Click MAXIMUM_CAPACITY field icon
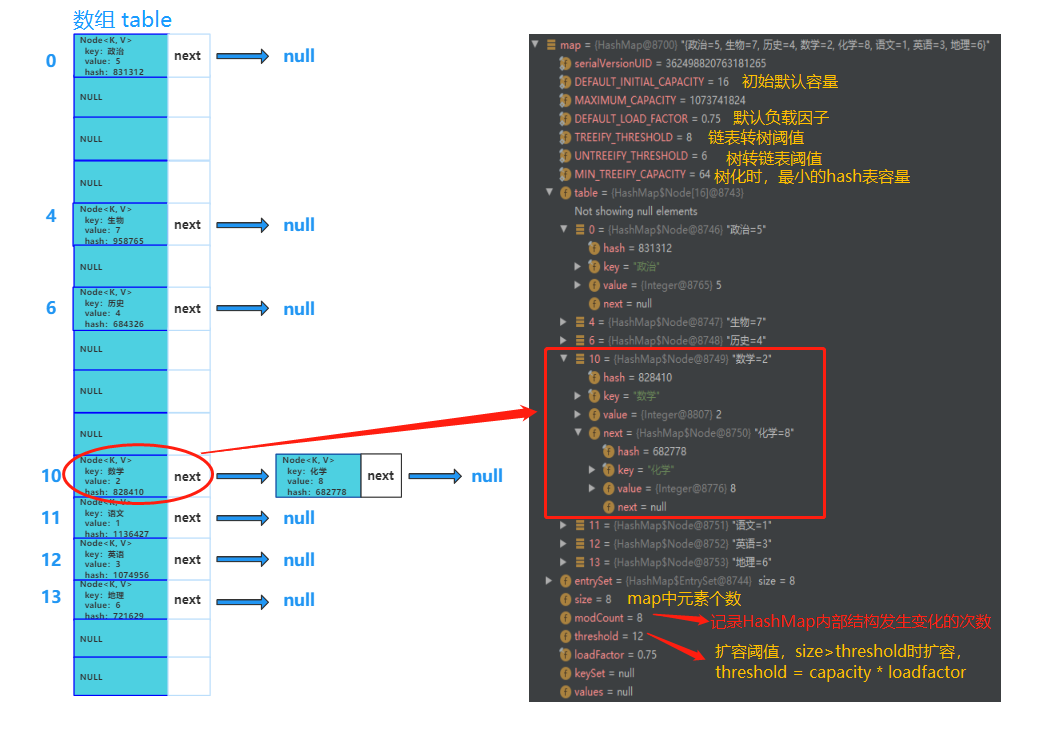Image resolution: width=1063 pixels, height=734 pixels. [x=565, y=100]
